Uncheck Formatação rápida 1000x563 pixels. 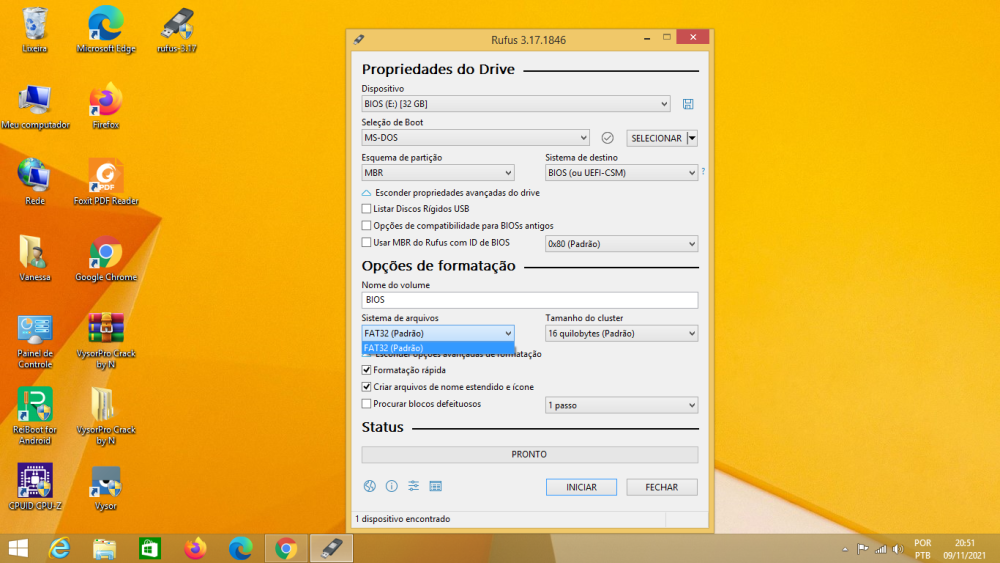[x=366, y=370]
